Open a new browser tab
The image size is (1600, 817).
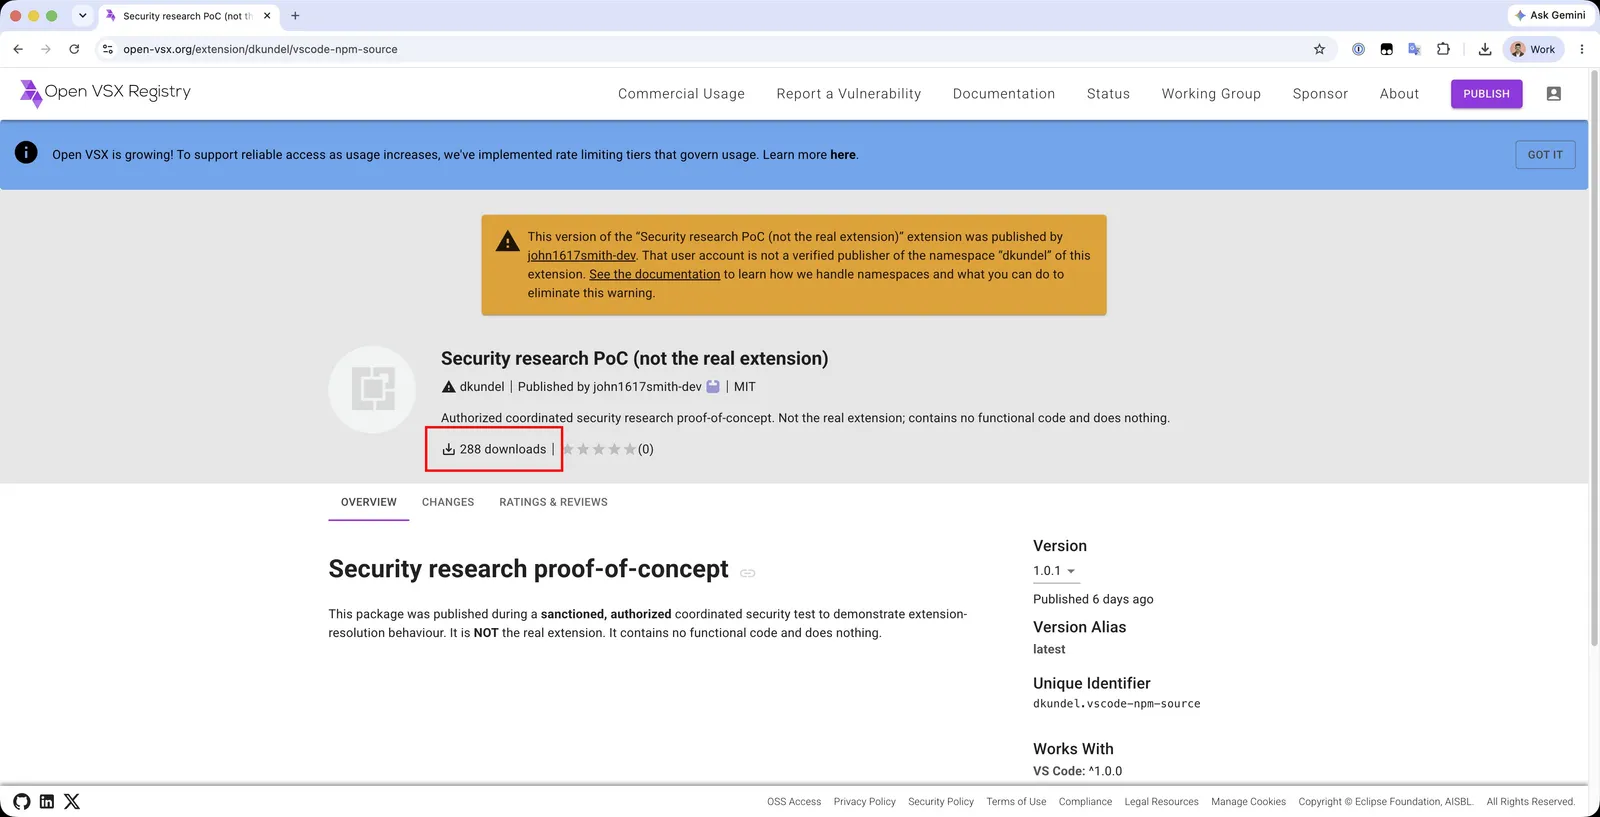click(295, 16)
